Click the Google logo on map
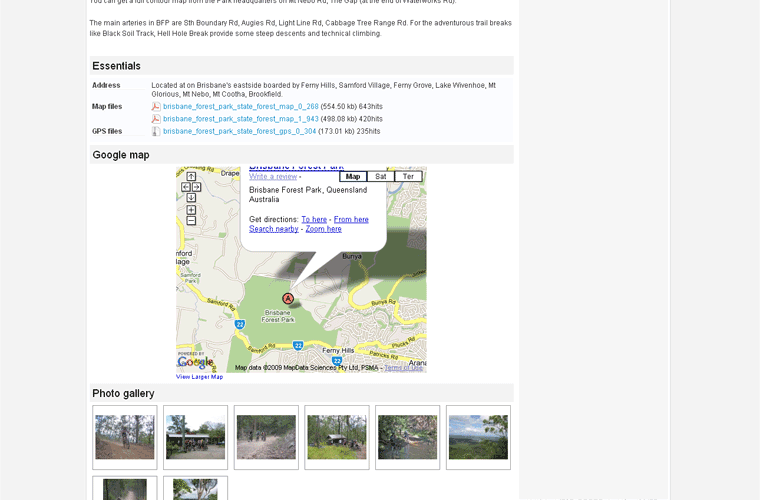Image resolution: width=760 pixels, height=500 pixels. pyautogui.click(x=195, y=362)
